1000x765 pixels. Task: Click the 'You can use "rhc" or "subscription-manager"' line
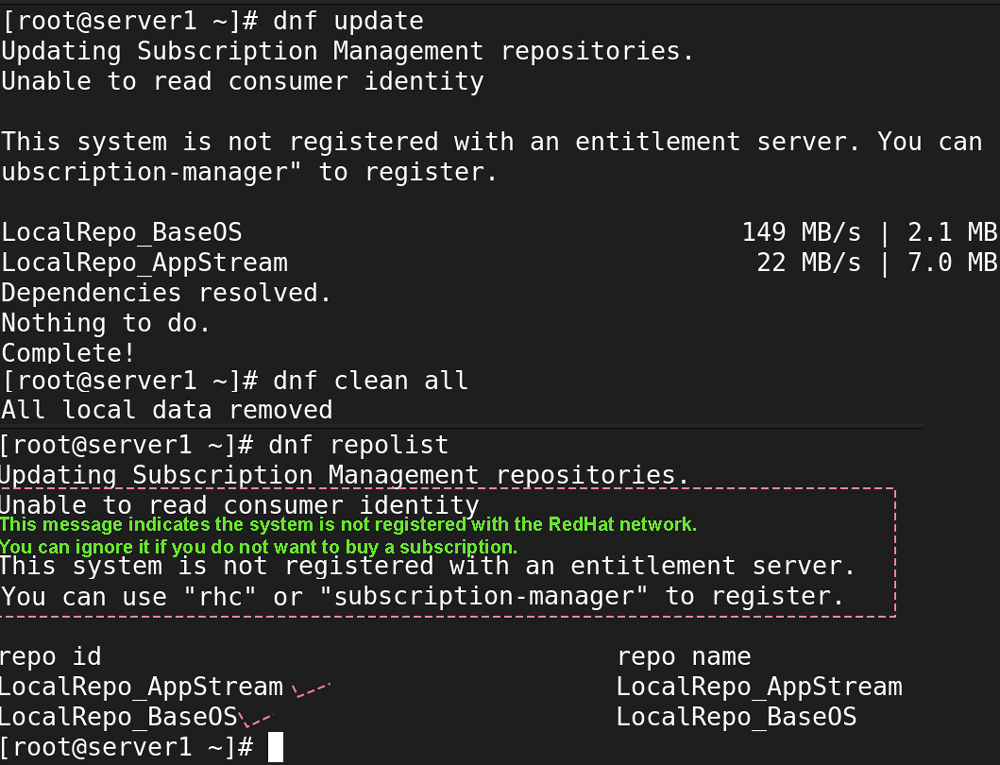423,597
